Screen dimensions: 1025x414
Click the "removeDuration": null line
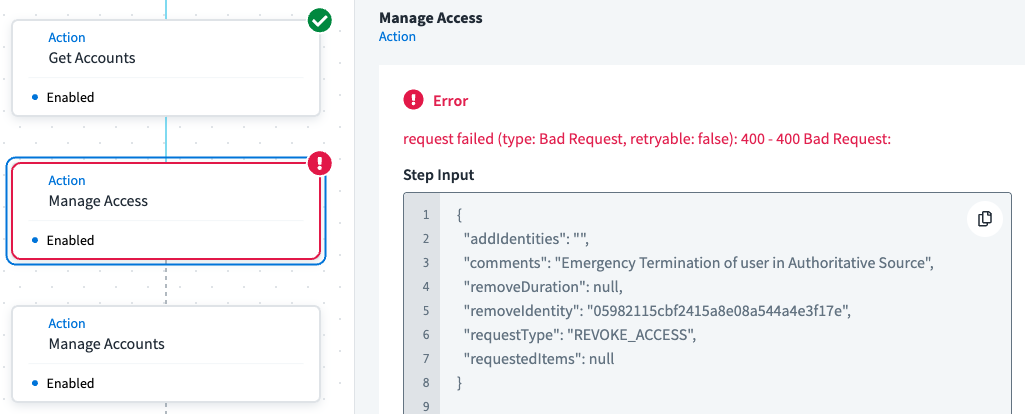pyautogui.click(x=543, y=286)
